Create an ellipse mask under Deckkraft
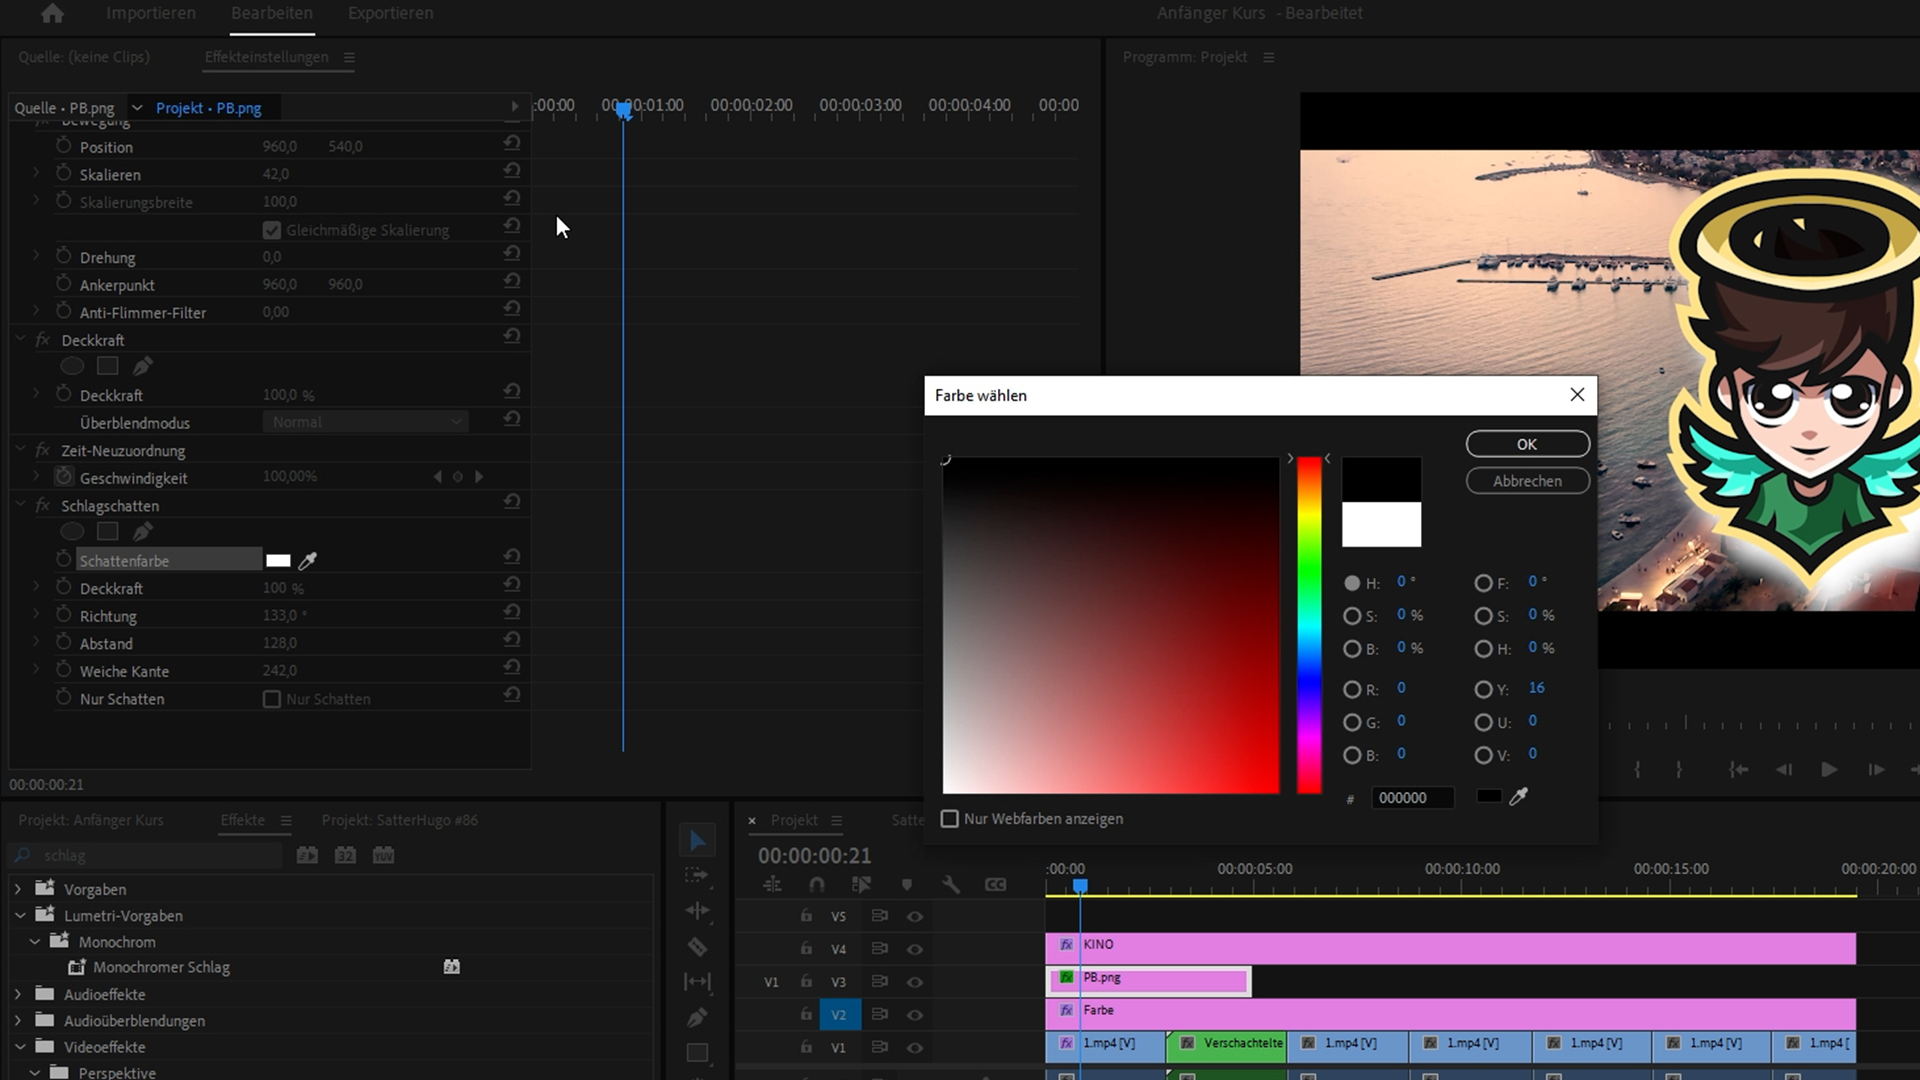The height and width of the screenshot is (1080, 1920). click(x=72, y=366)
